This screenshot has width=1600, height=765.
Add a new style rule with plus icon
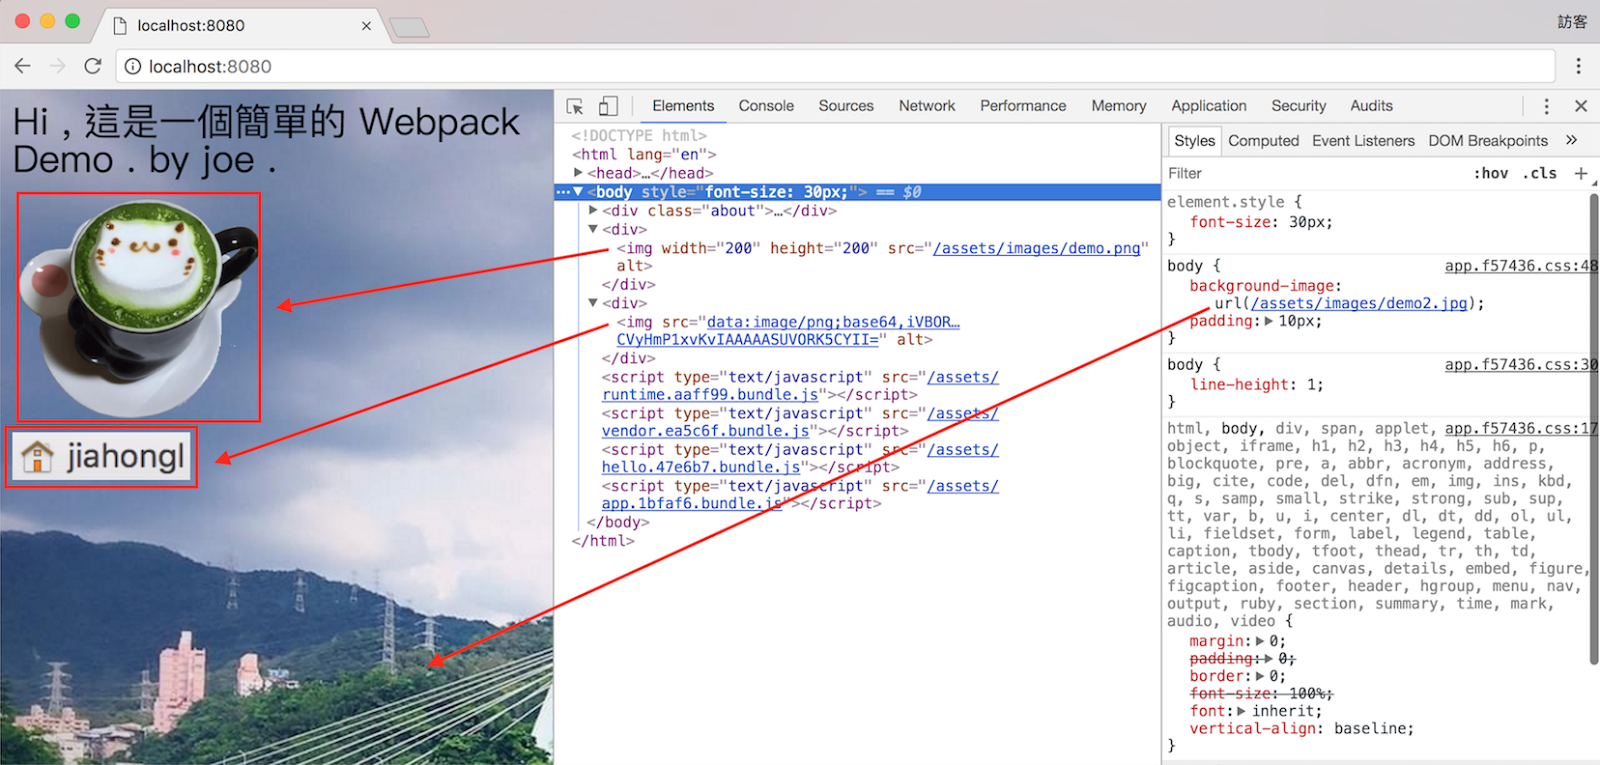pyautogui.click(x=1581, y=173)
